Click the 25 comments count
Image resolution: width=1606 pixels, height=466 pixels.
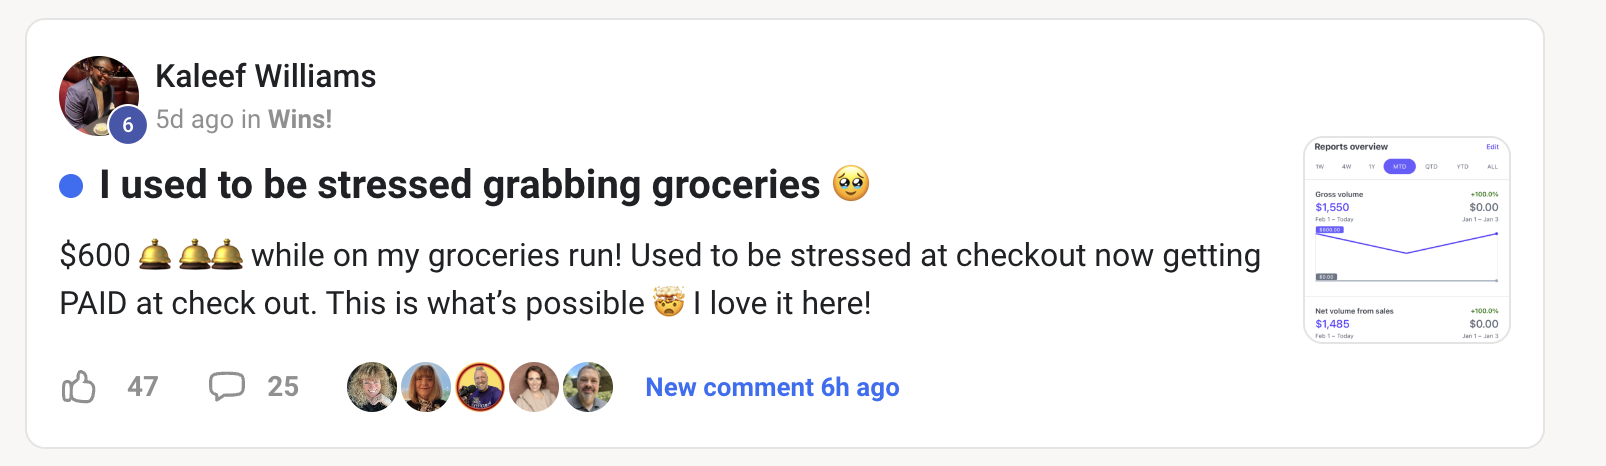tap(283, 387)
